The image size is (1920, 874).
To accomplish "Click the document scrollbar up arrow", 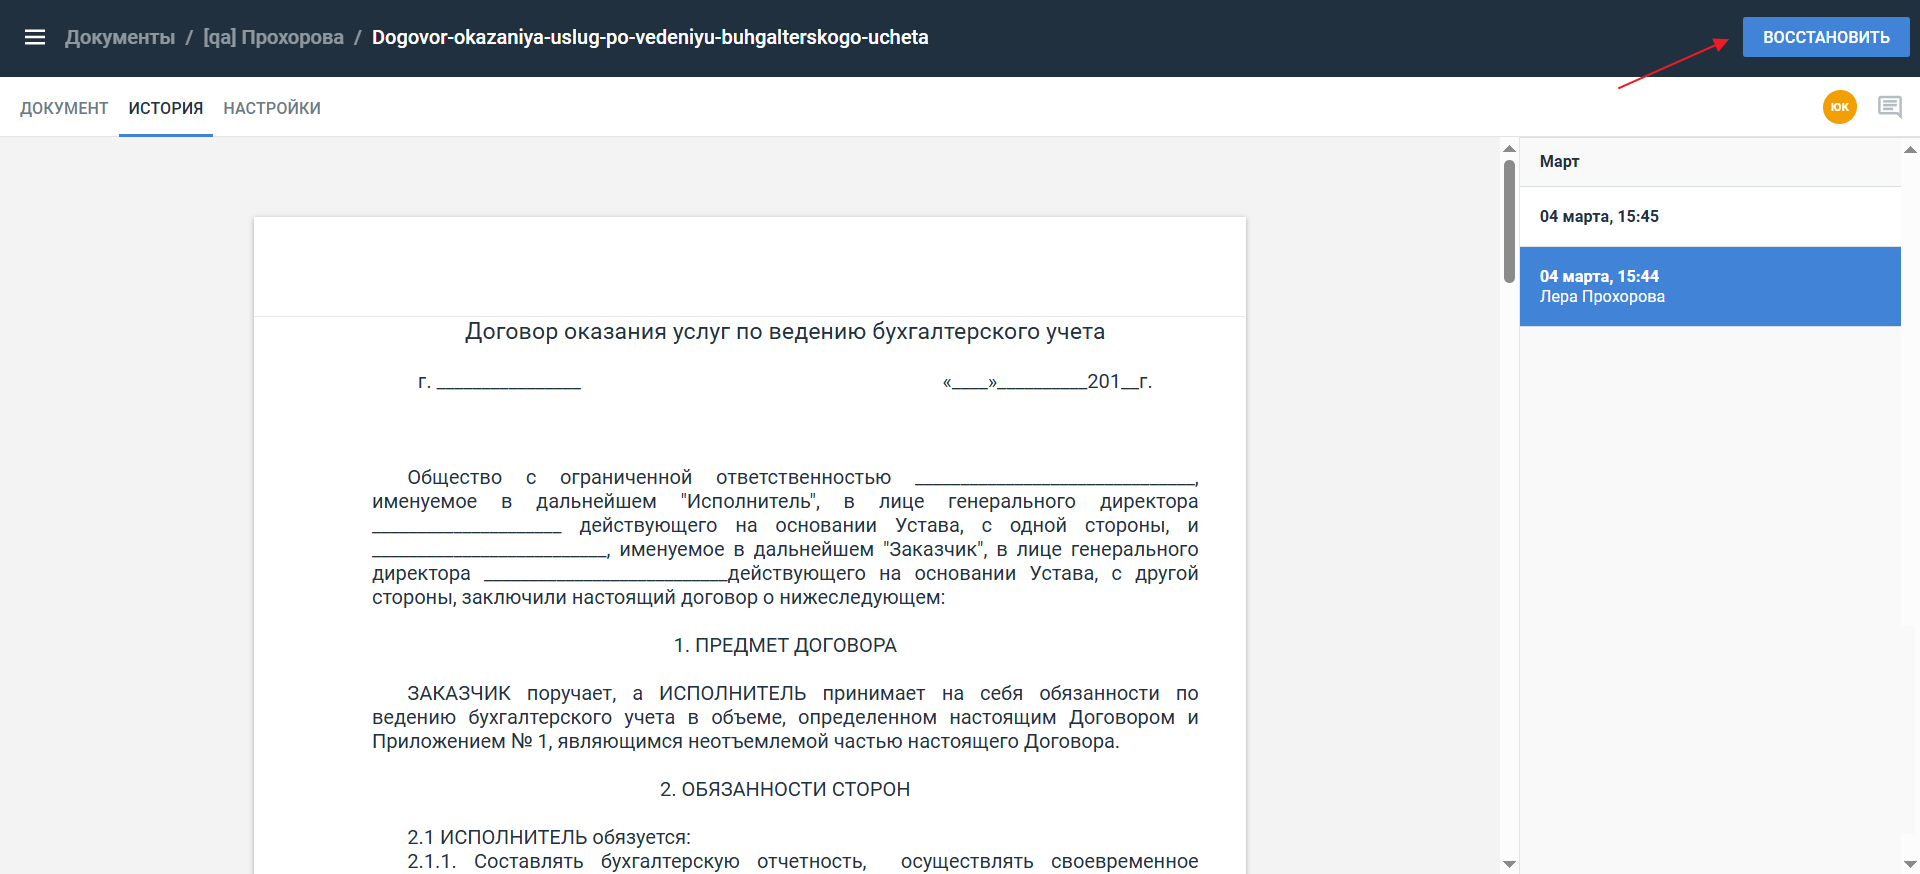I will (1509, 149).
